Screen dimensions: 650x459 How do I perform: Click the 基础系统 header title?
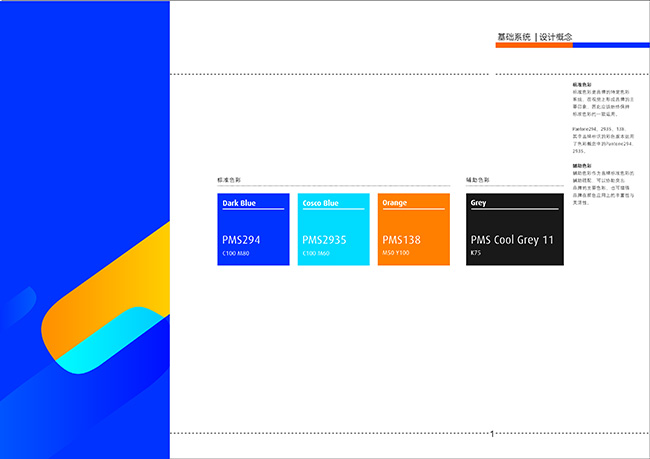[514, 37]
